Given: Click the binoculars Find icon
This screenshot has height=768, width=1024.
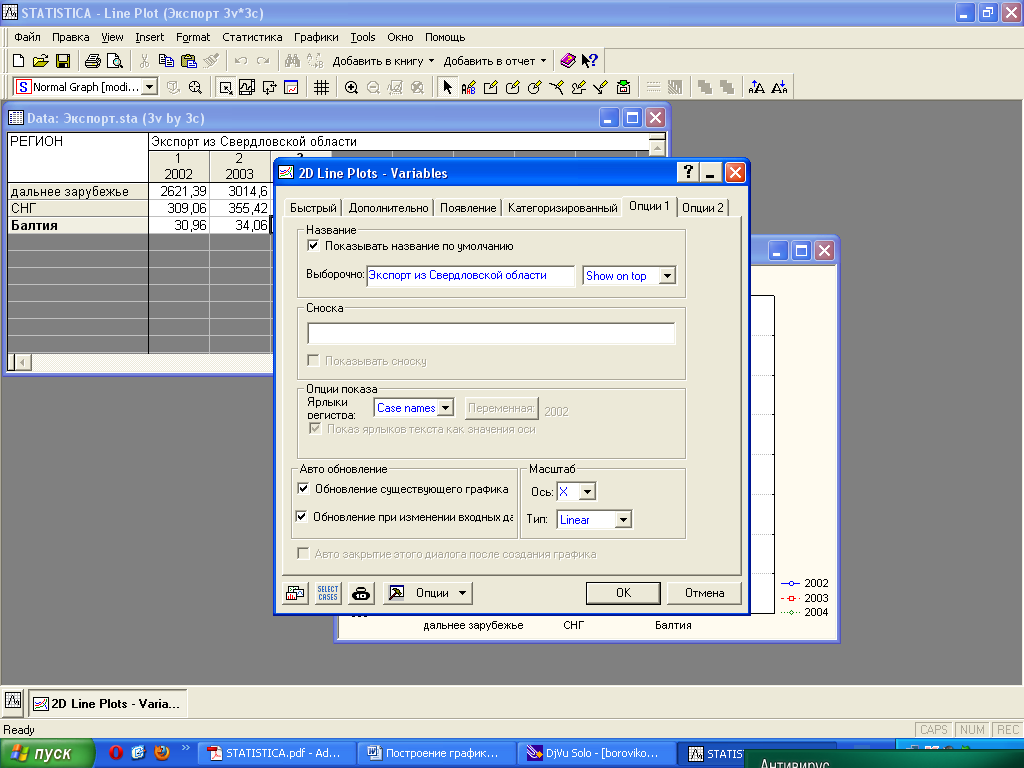Looking at the screenshot, I should tap(293, 61).
